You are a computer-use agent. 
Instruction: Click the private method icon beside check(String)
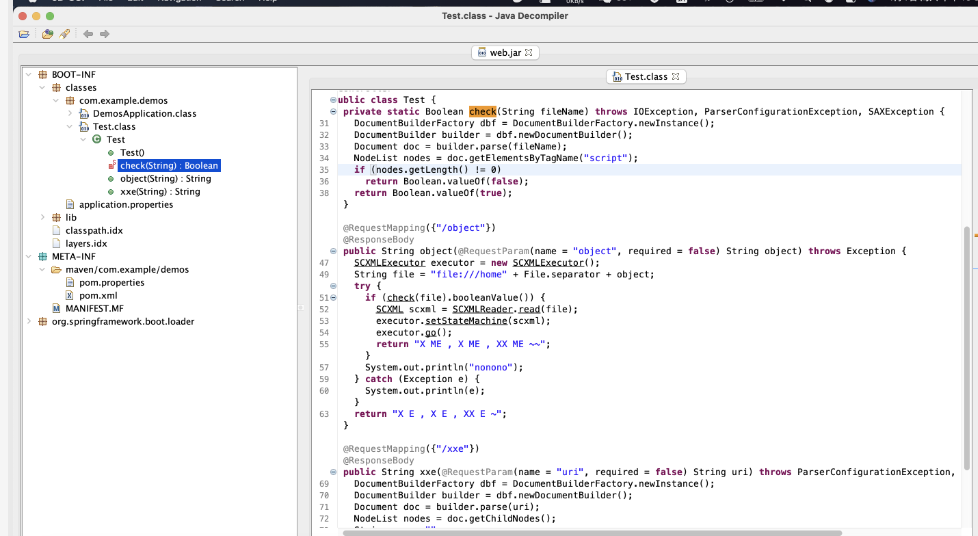click(112, 165)
